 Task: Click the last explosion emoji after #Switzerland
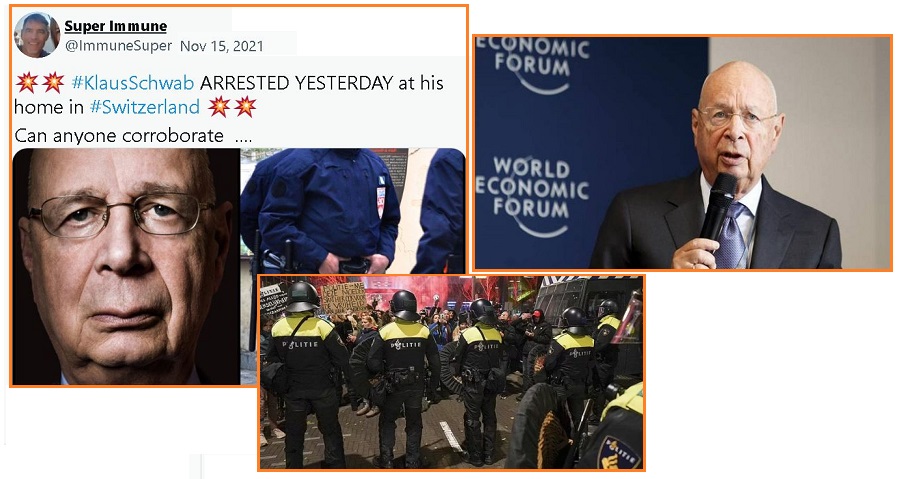click(x=245, y=107)
